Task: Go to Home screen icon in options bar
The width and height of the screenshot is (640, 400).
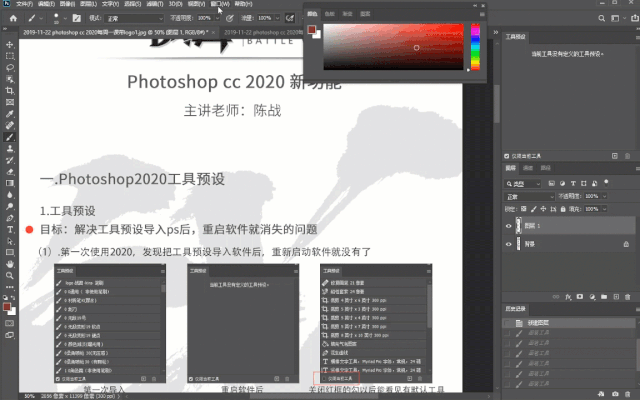Action: point(13,18)
